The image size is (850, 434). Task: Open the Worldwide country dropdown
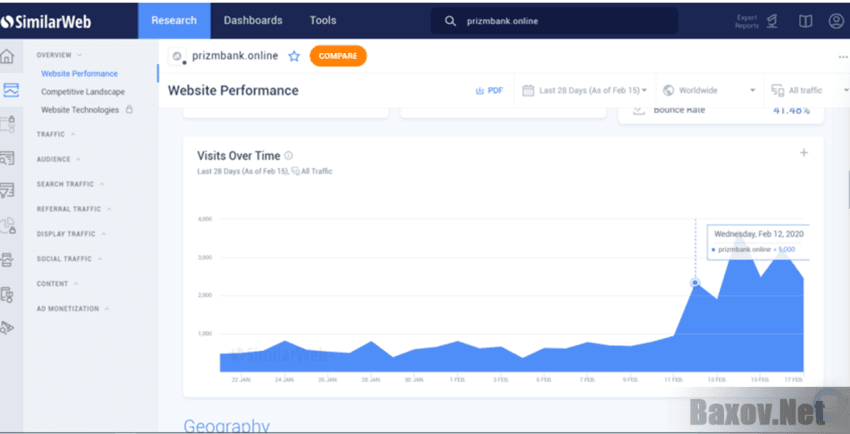[710, 90]
